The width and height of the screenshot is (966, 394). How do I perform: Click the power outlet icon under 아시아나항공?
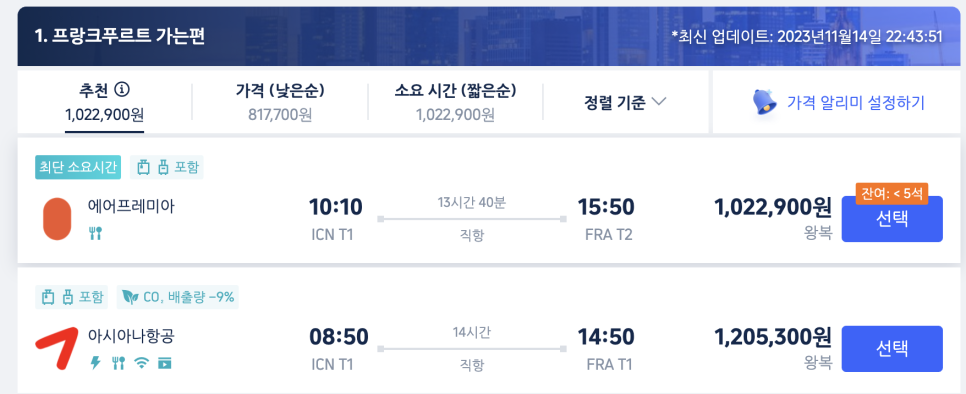tap(95, 363)
